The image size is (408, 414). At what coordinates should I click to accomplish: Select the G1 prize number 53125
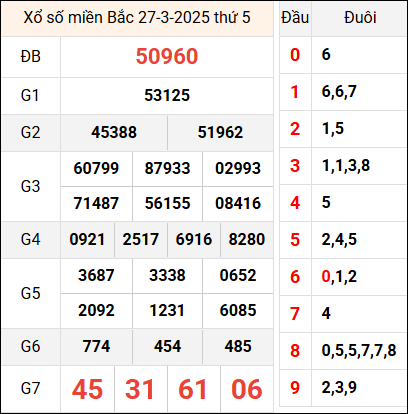click(167, 95)
